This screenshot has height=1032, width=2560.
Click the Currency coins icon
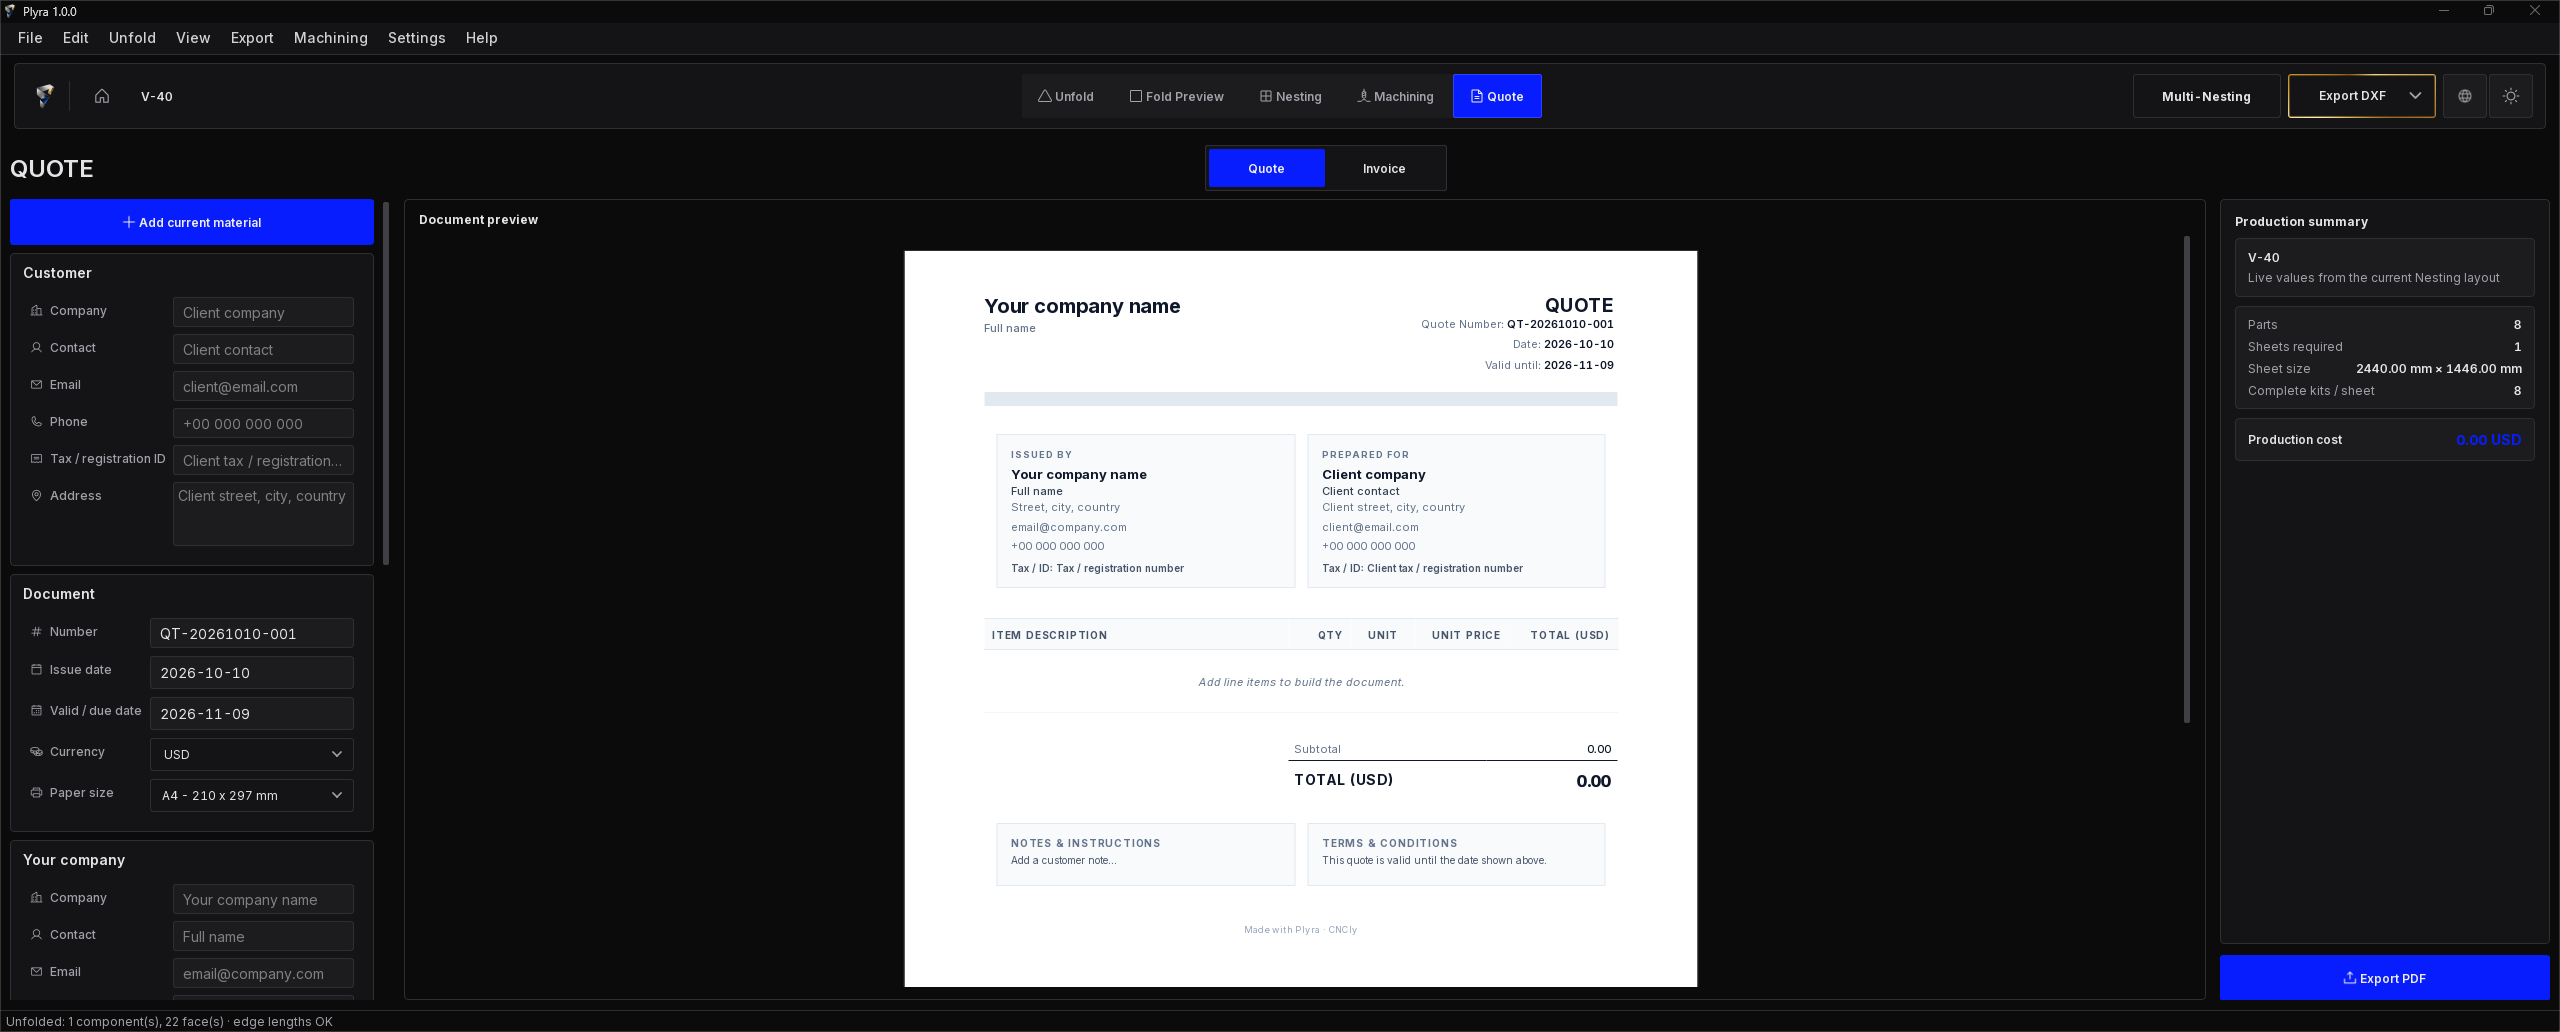[37, 752]
